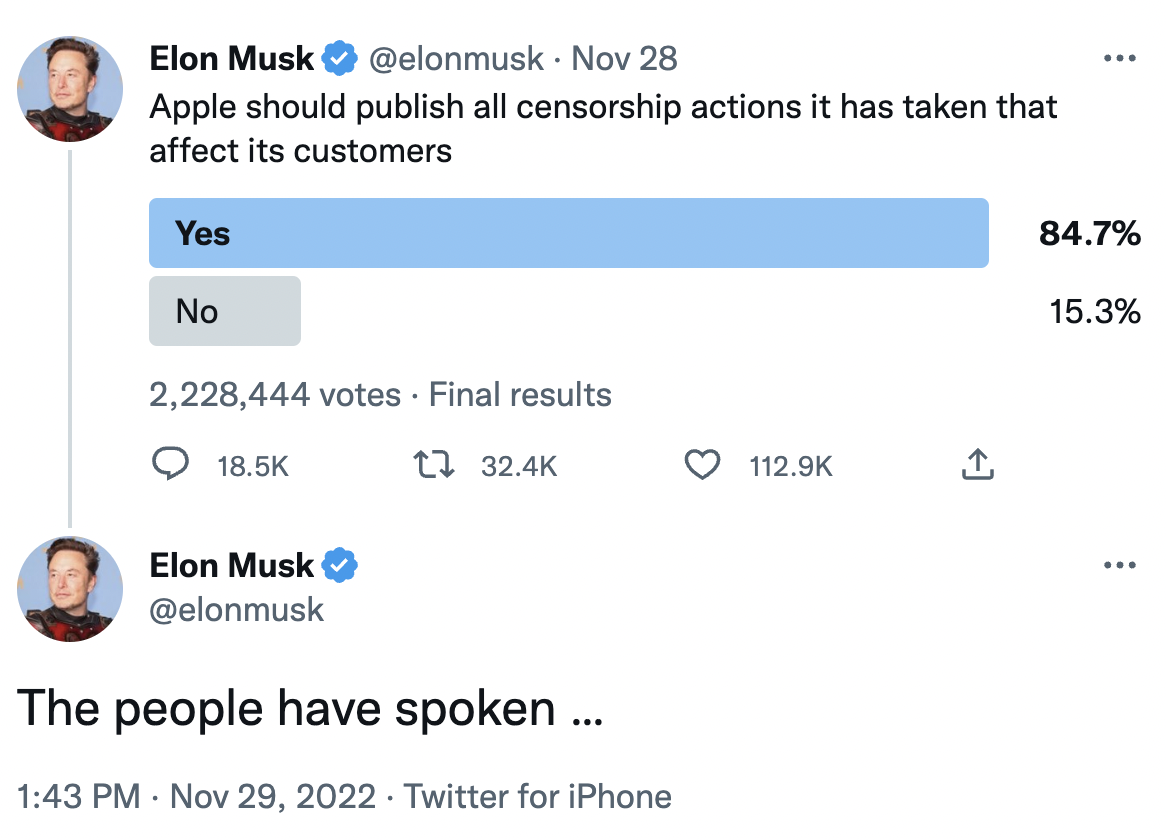Open the 1:43 PM · Nov 29, 2022 timestamp

(x=196, y=796)
